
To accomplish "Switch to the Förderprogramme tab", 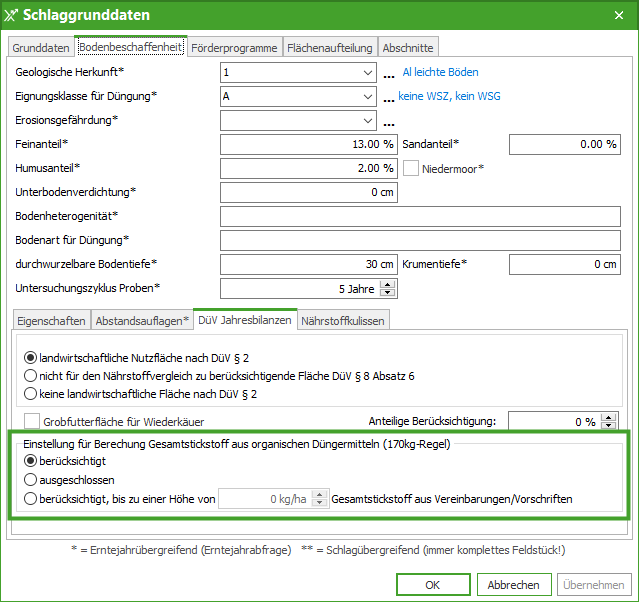I will click(x=235, y=47).
